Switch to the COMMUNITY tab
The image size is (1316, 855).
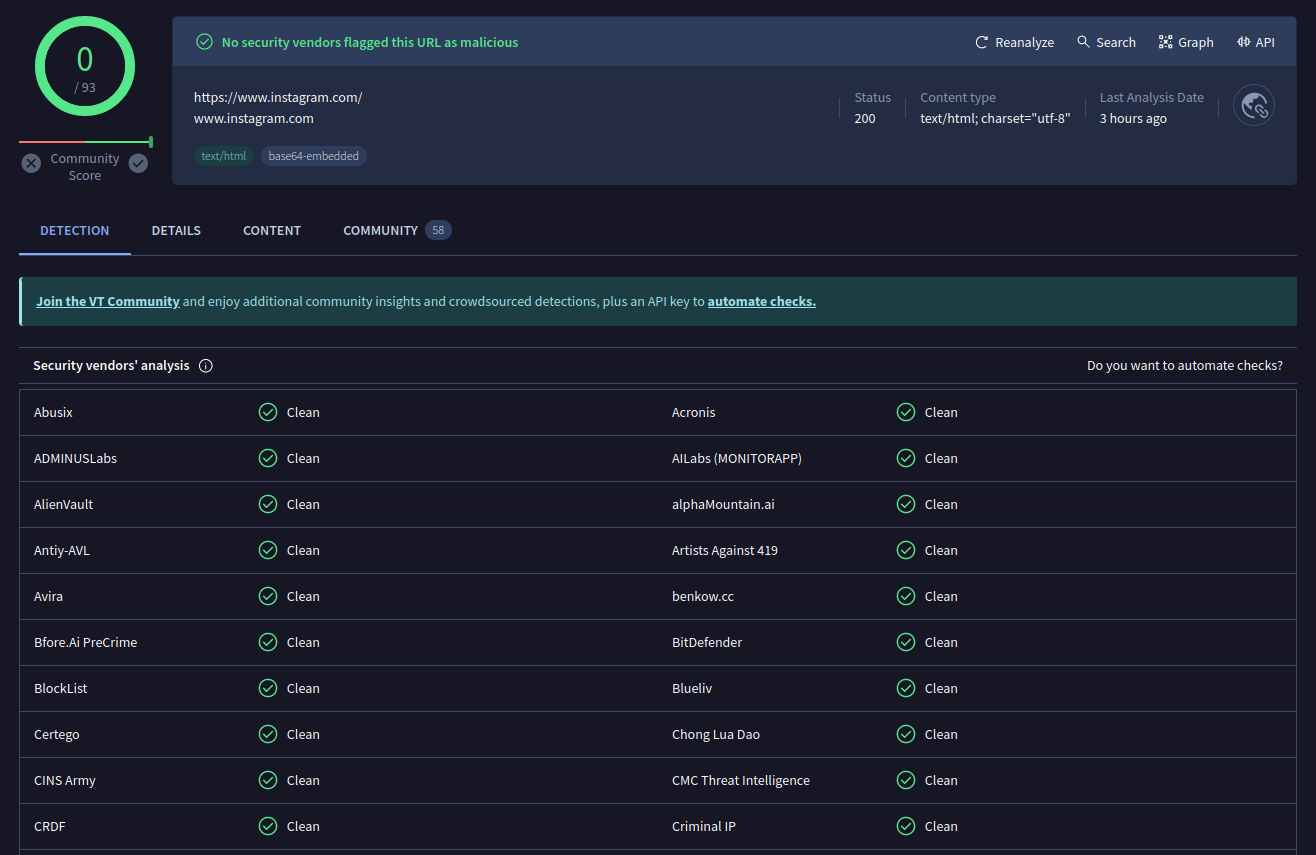(397, 230)
